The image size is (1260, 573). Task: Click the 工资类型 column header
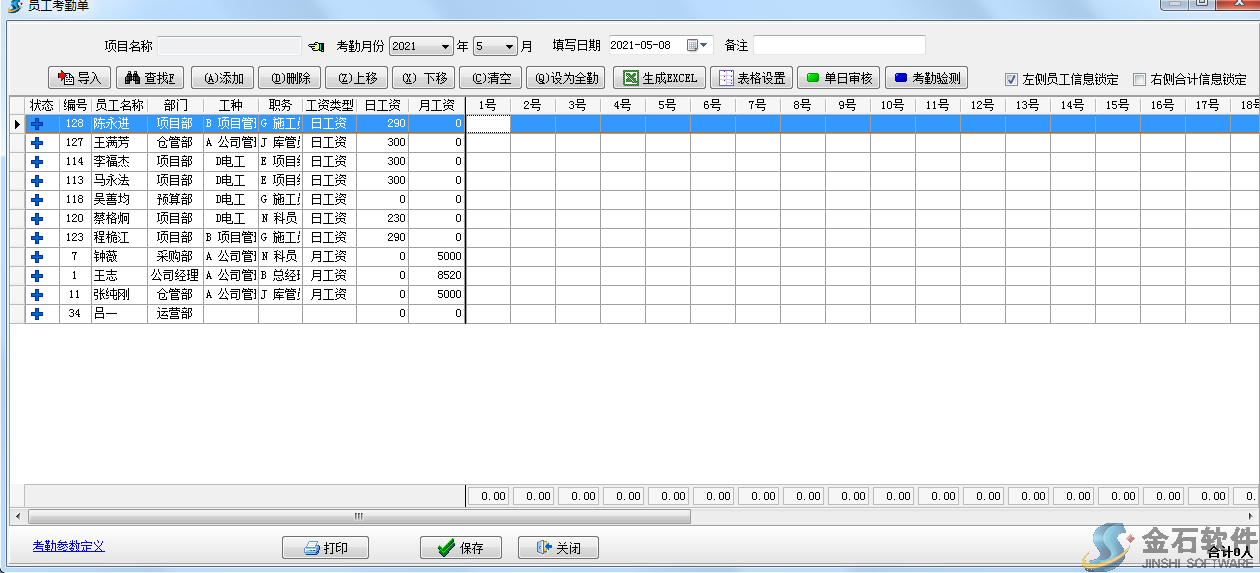tap(329, 105)
